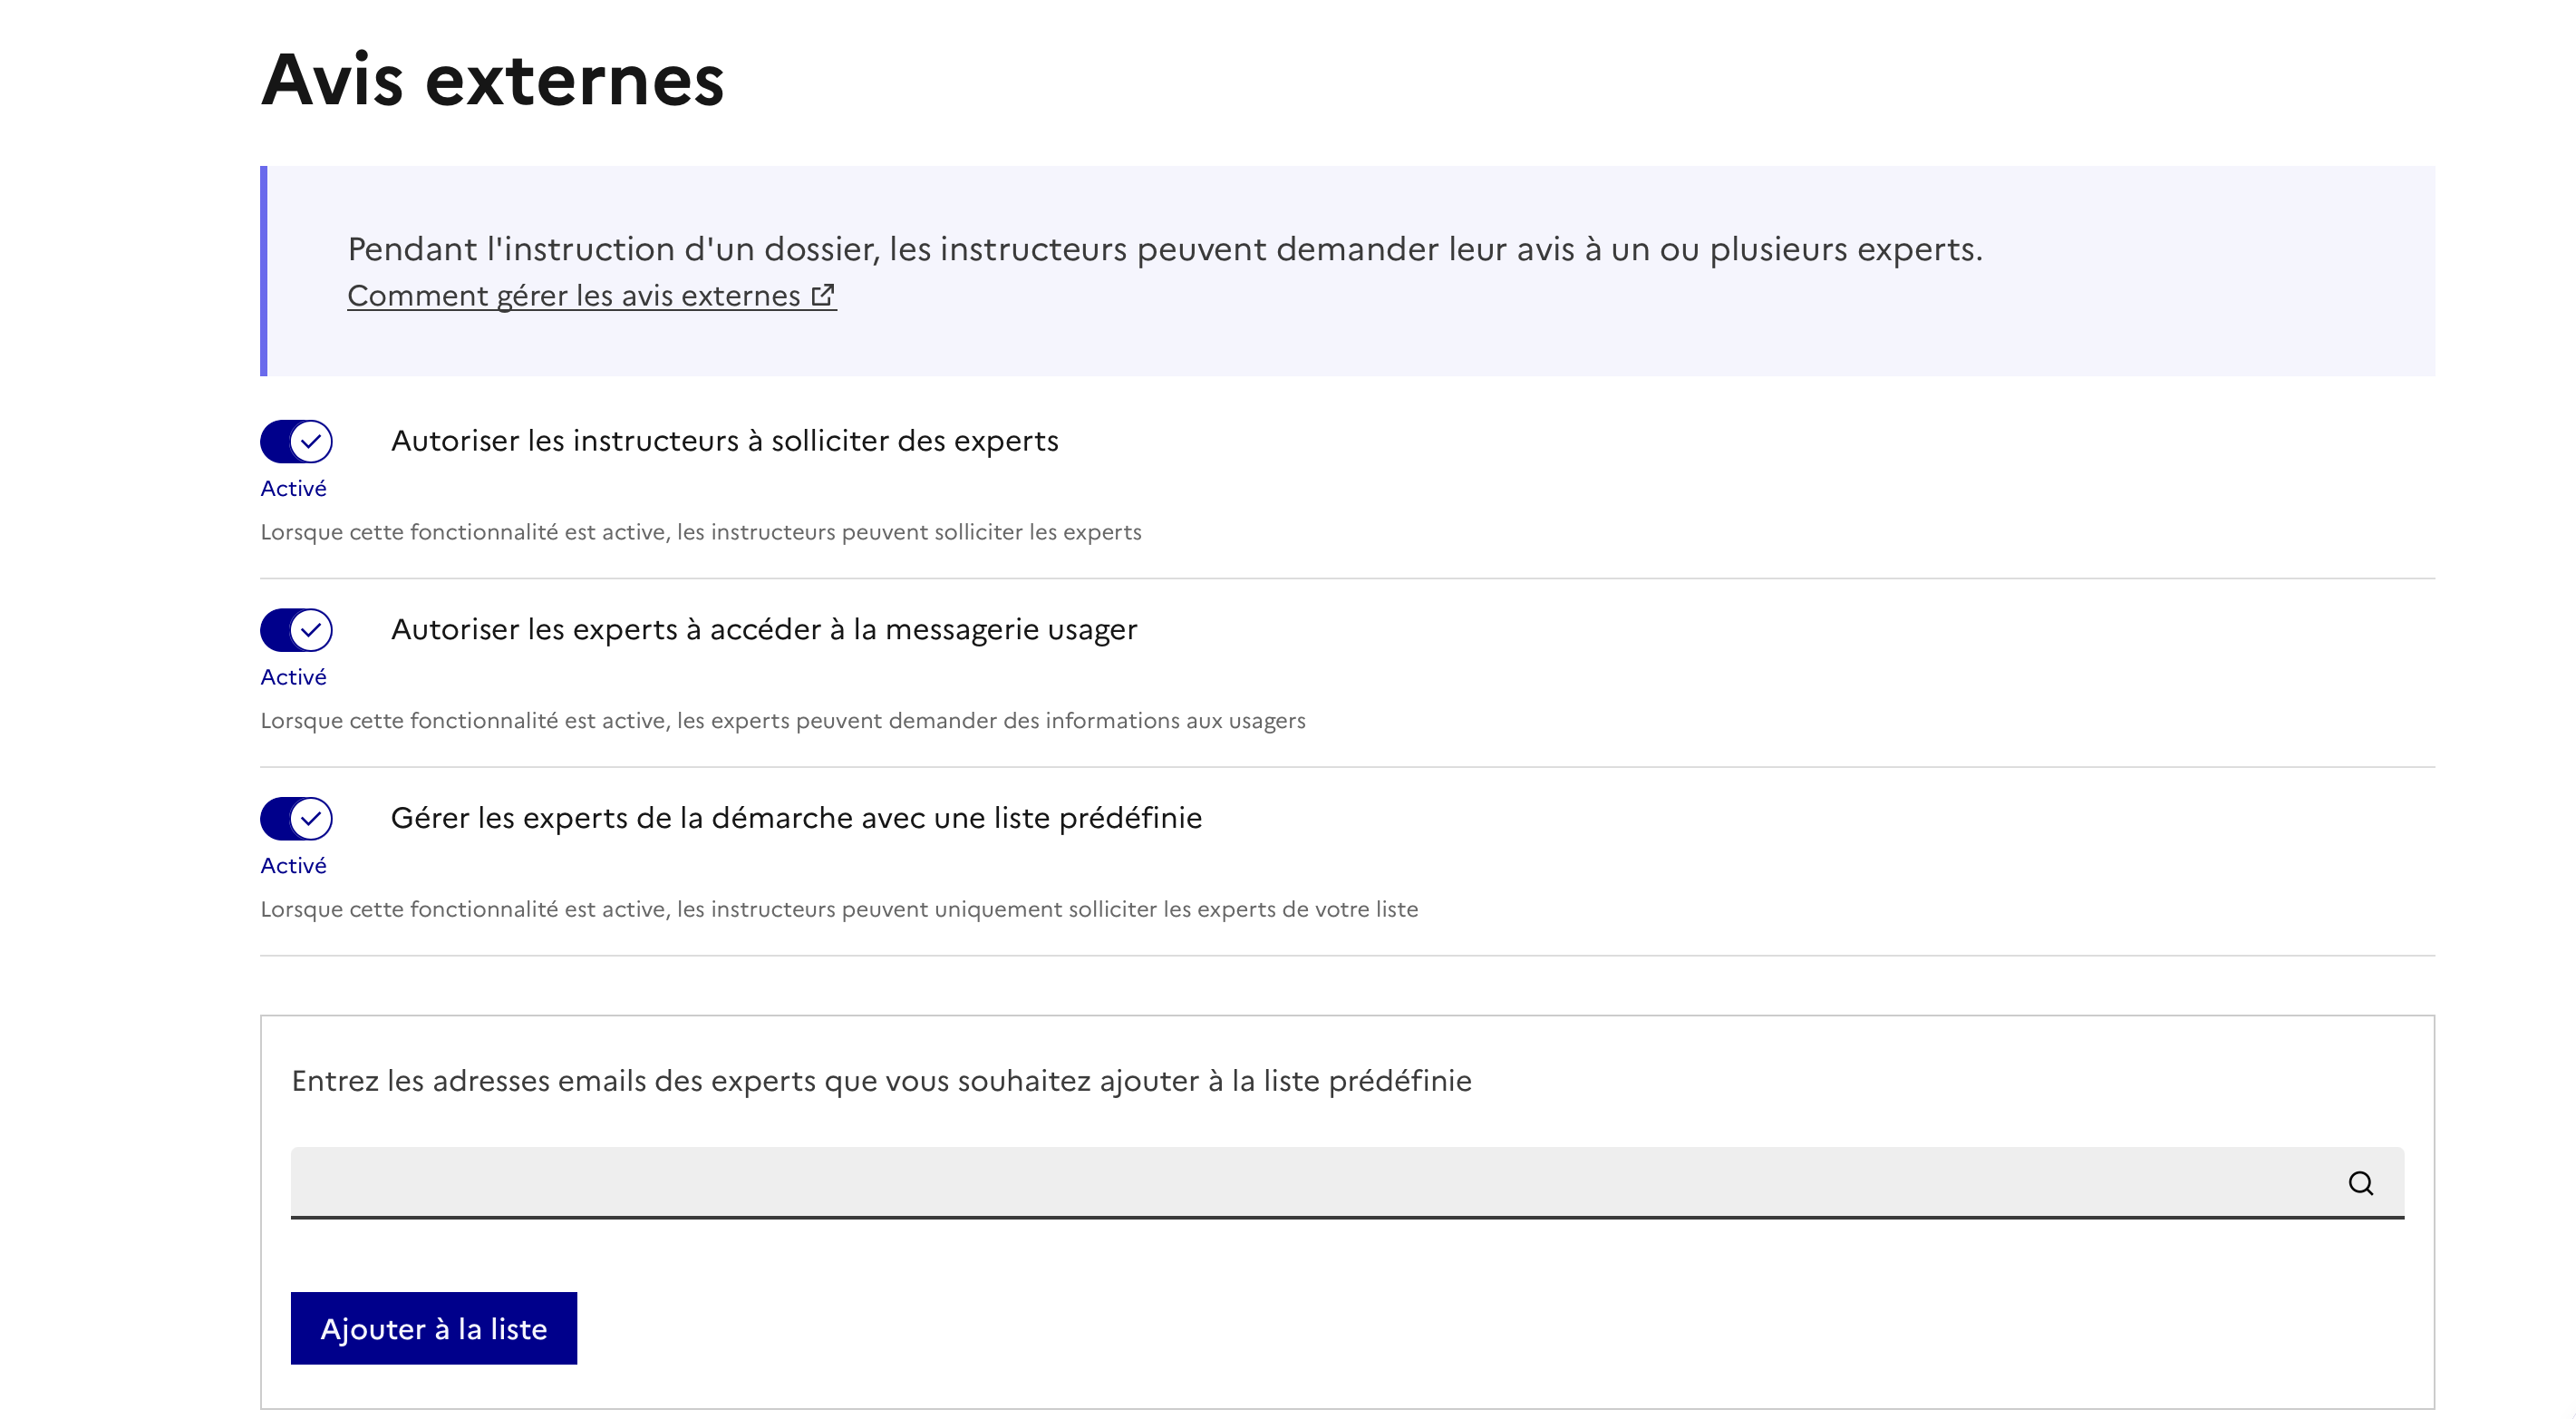2576x1419 pixels.
Task: Click the 'Autoriser les instructeurs à solliciter des experts' label
Action: point(724,441)
